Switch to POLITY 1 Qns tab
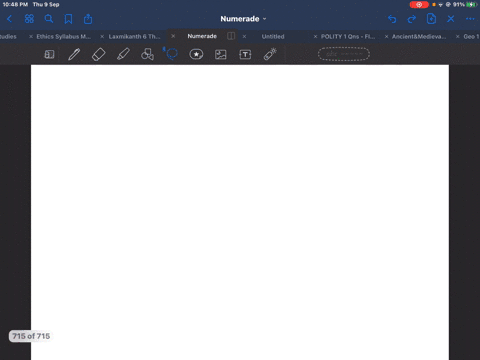The height and width of the screenshot is (360, 480). [348, 37]
